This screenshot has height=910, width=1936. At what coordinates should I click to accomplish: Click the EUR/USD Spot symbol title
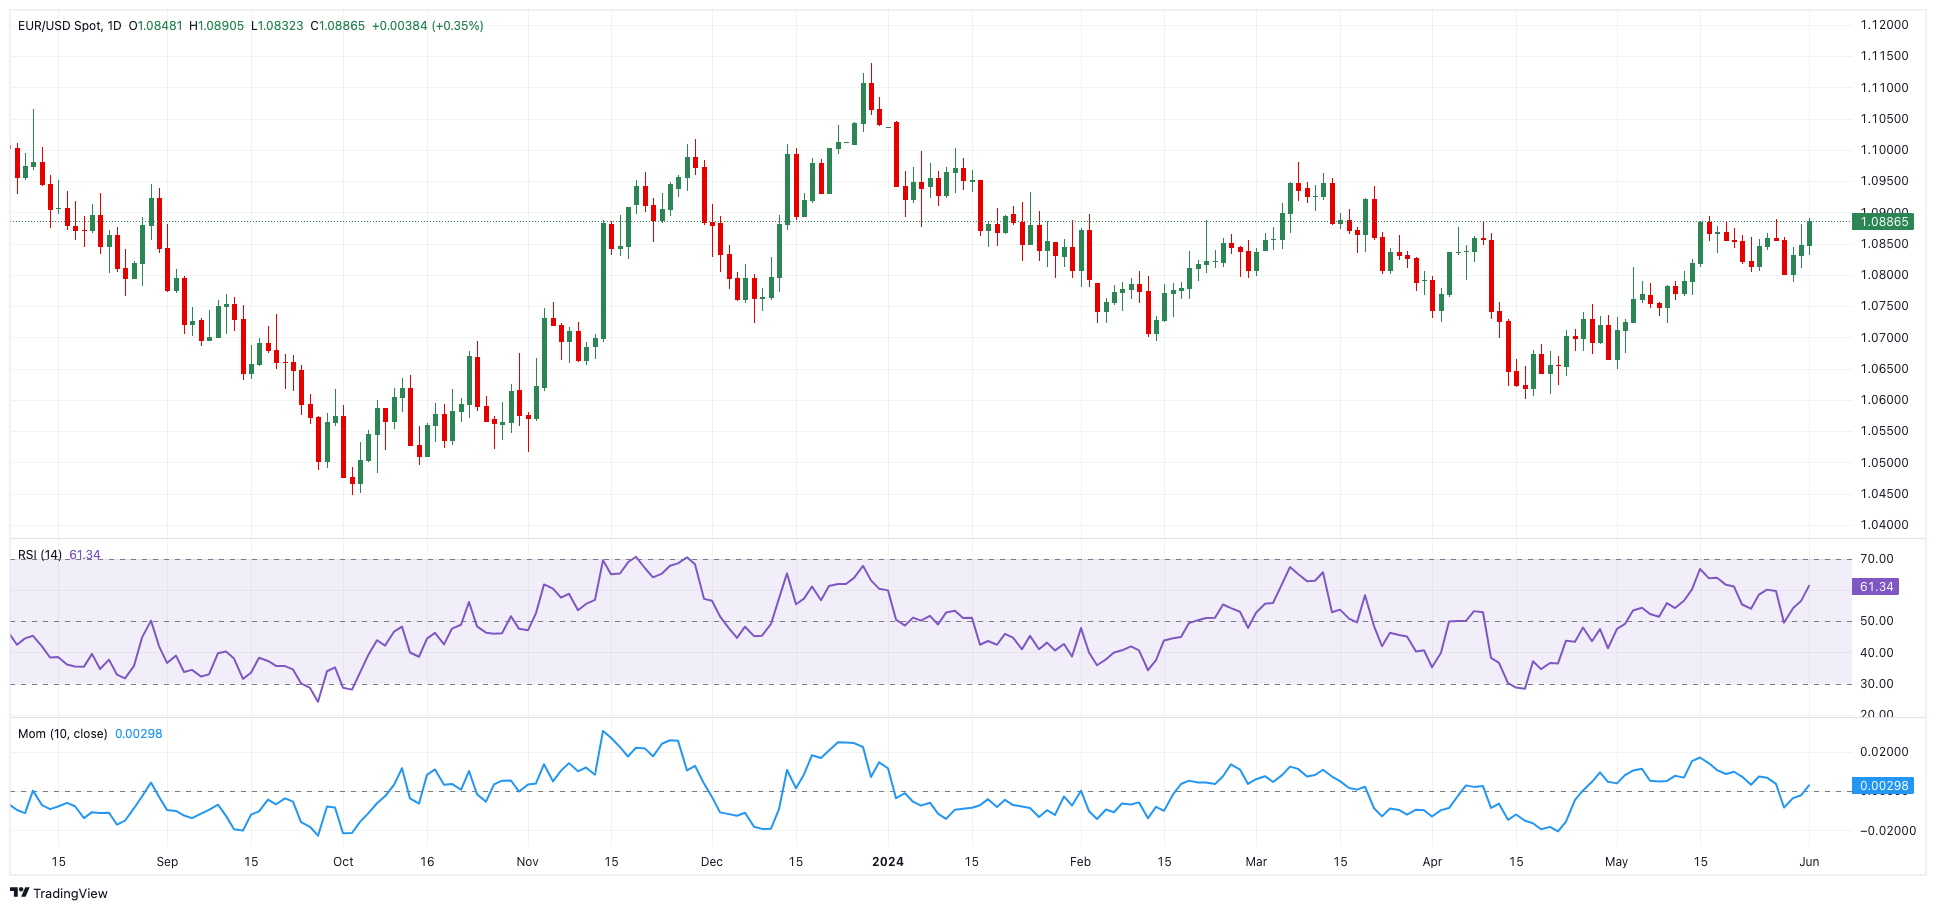pyautogui.click(x=60, y=26)
